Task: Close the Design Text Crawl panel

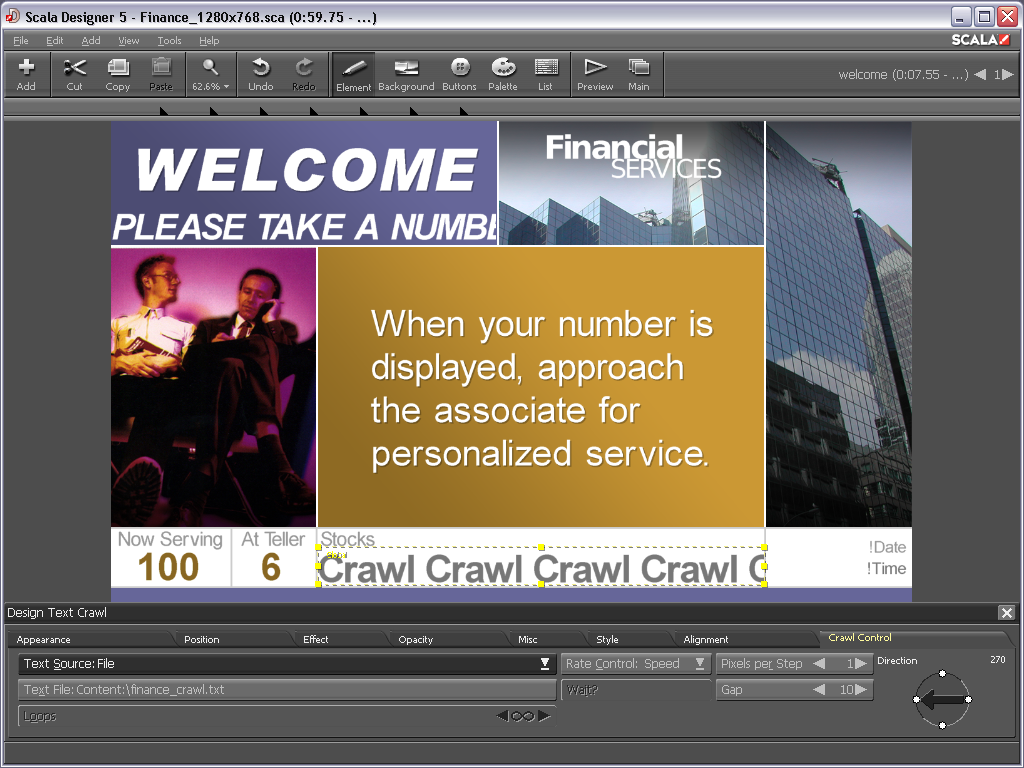Action: [x=1006, y=612]
